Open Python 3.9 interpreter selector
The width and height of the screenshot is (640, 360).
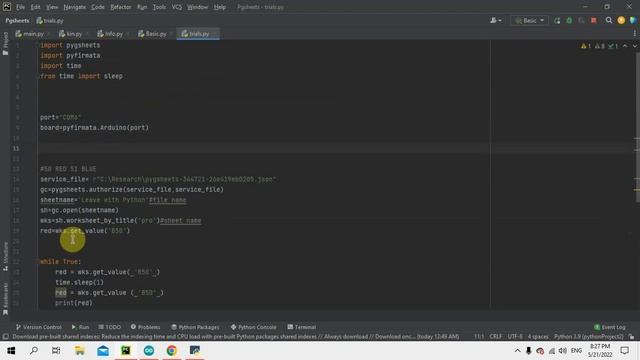click(589, 337)
